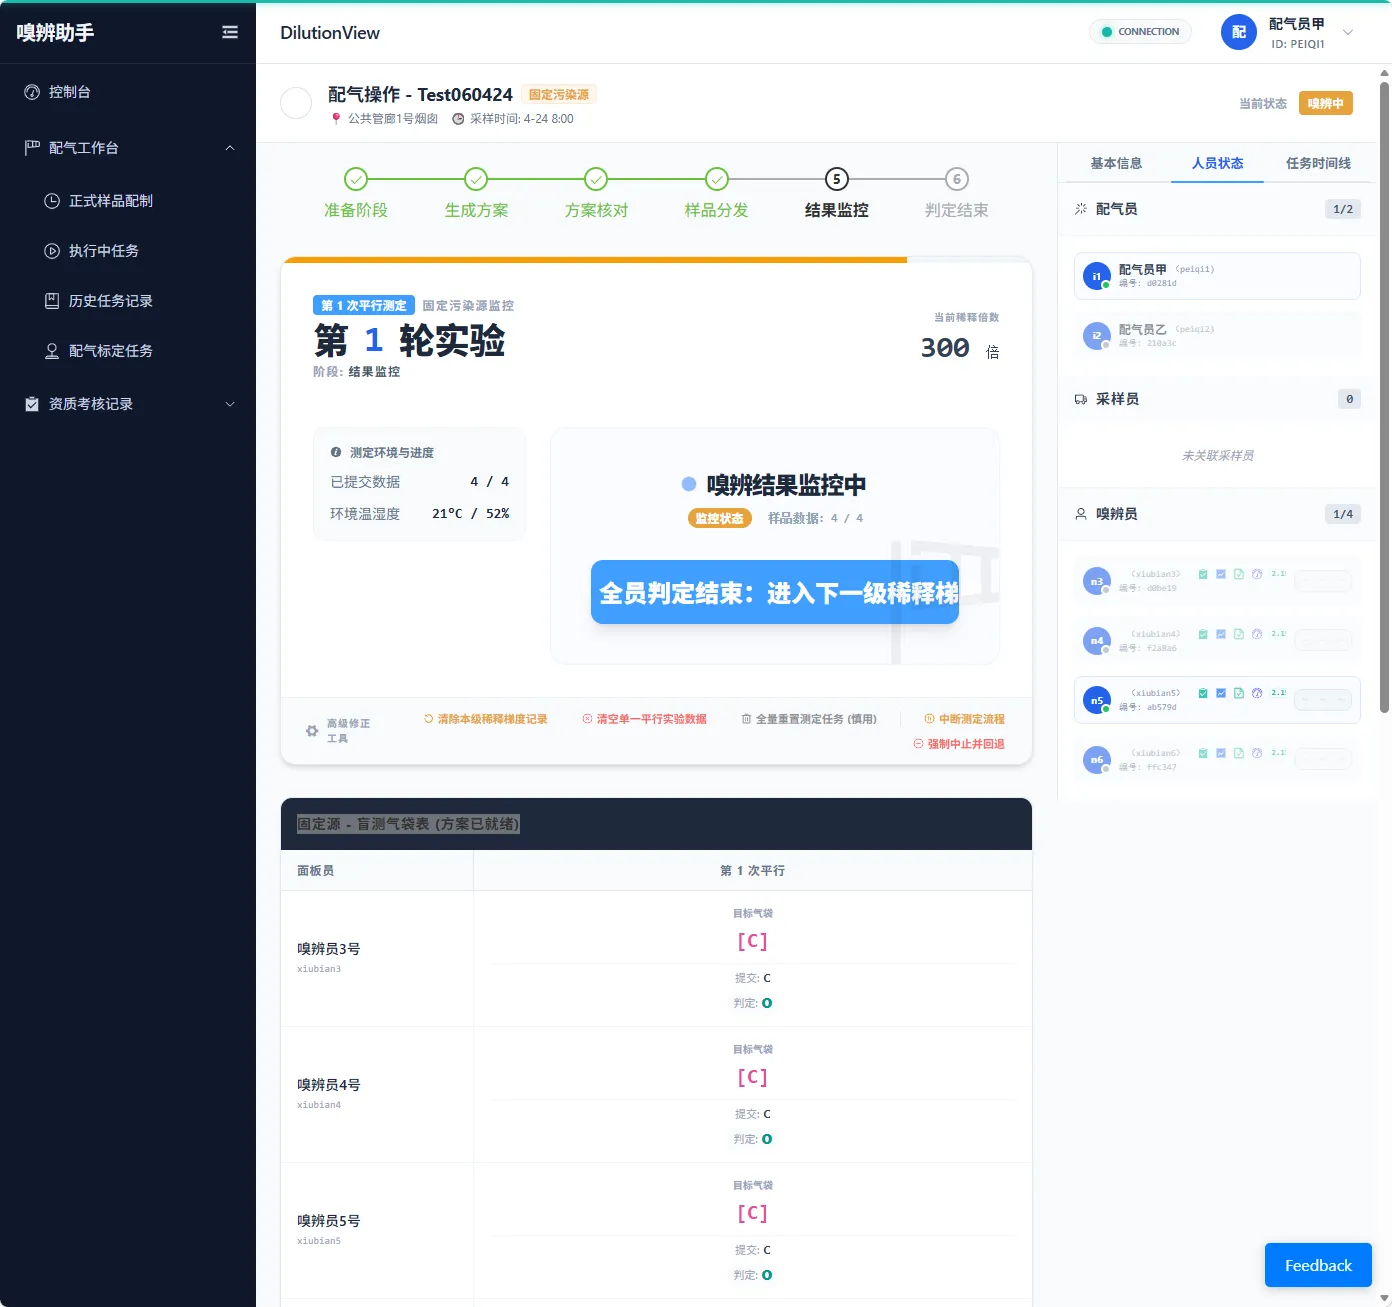Click xiubian4's purple gauge icon
The image size is (1392, 1307).
coord(1257,634)
